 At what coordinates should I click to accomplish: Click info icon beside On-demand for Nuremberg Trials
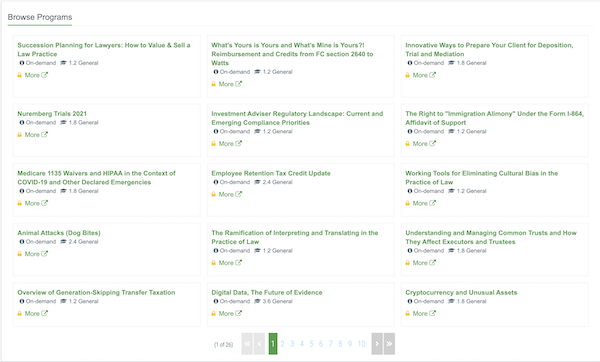click(x=22, y=122)
